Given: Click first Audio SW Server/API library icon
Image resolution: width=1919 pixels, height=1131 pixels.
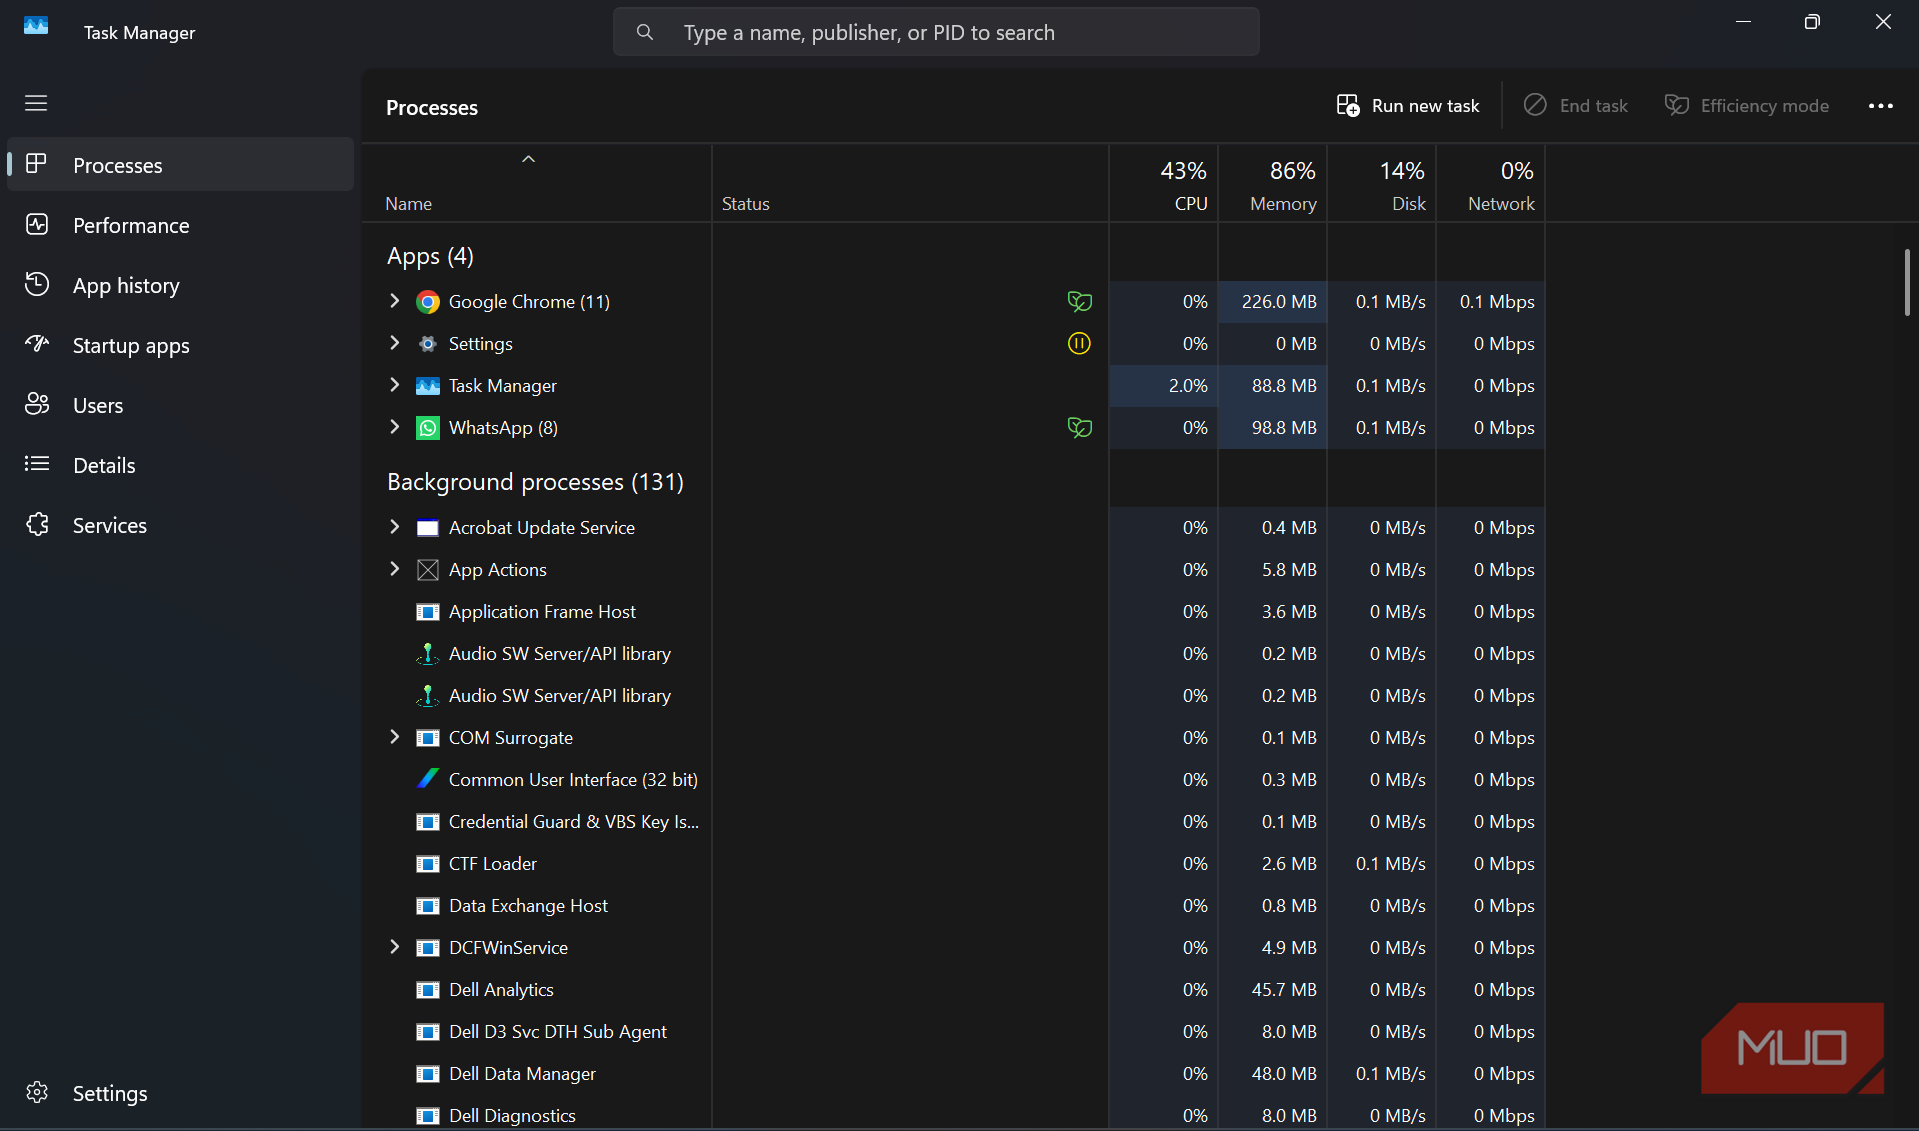Looking at the screenshot, I should point(428,654).
